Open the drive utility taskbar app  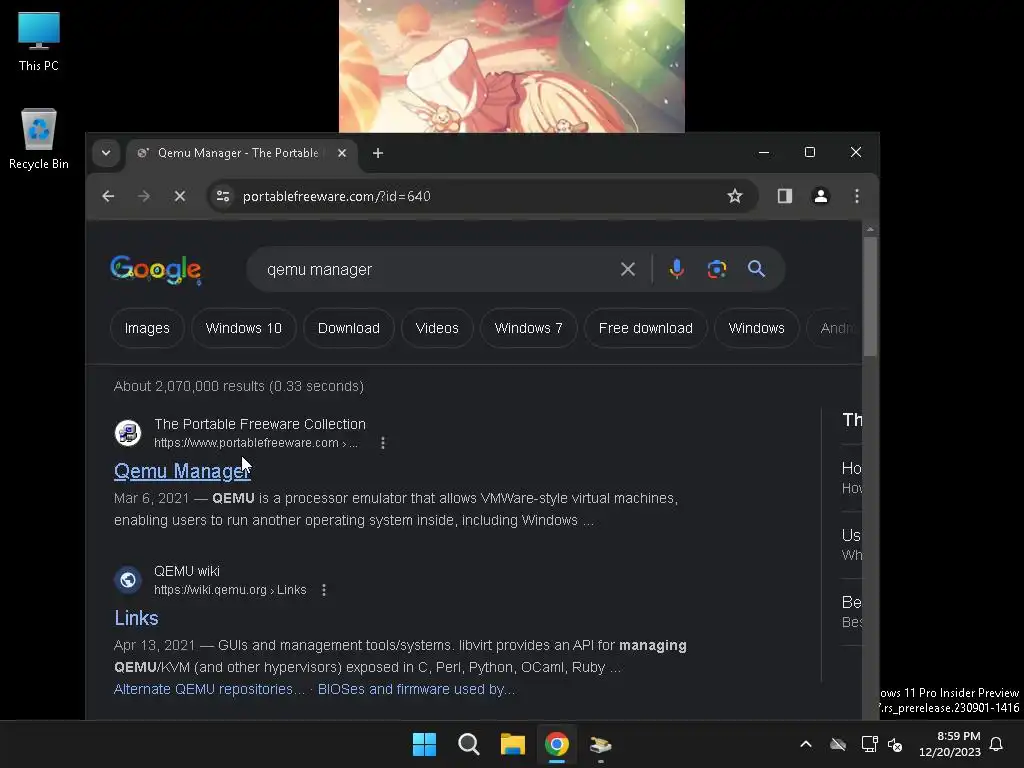[x=601, y=744]
